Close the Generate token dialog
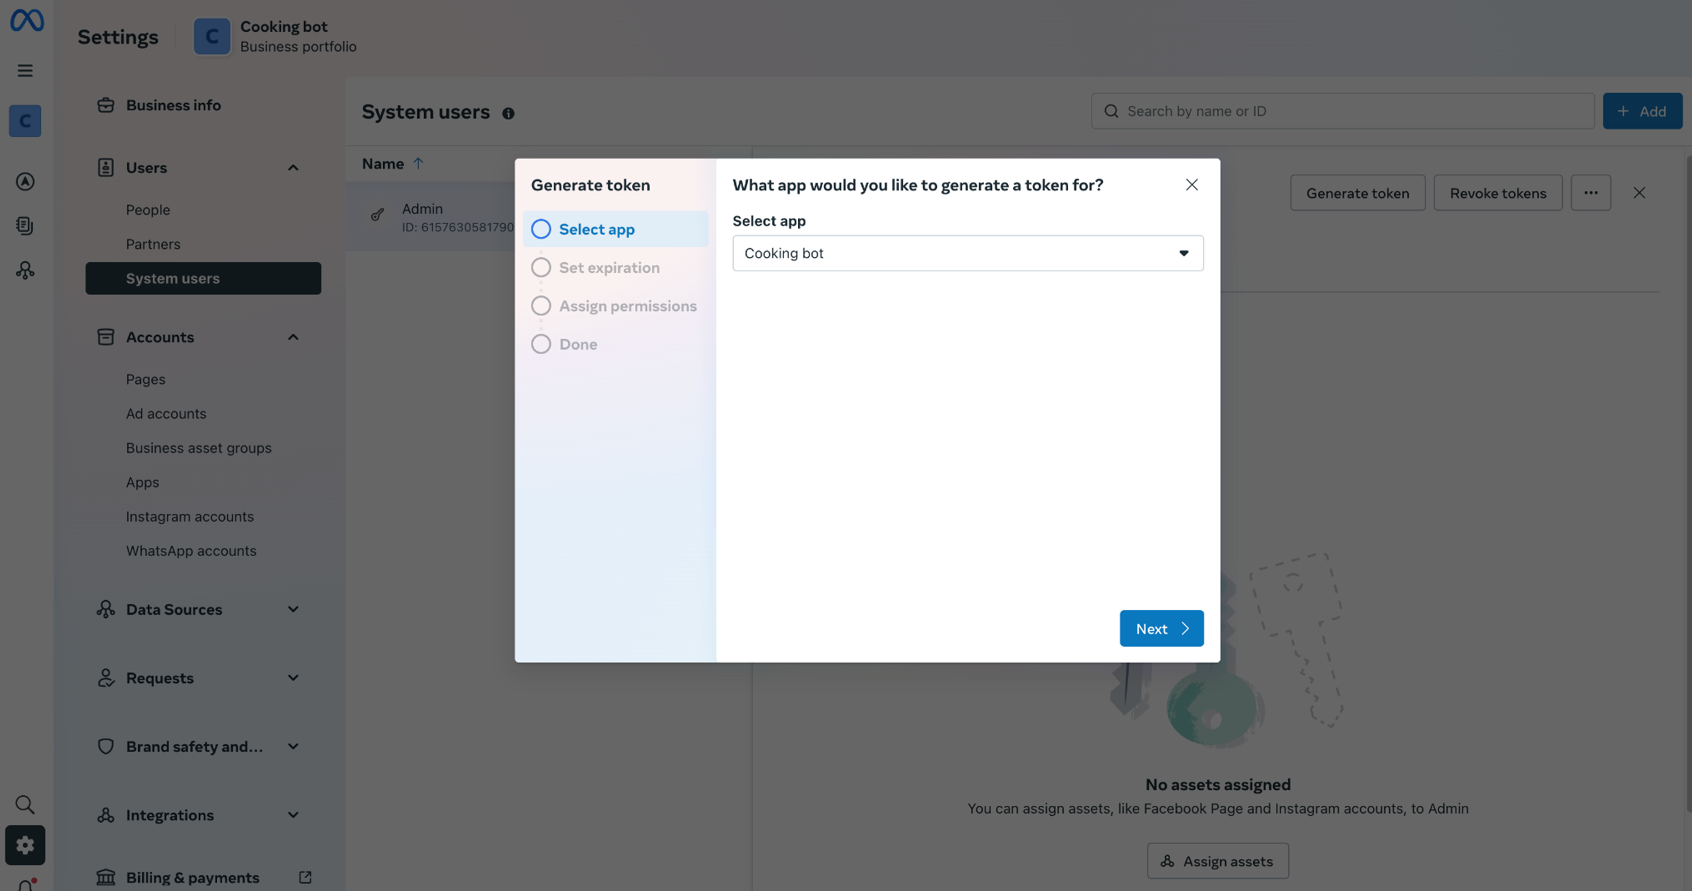The height and width of the screenshot is (891, 1692). click(x=1191, y=185)
